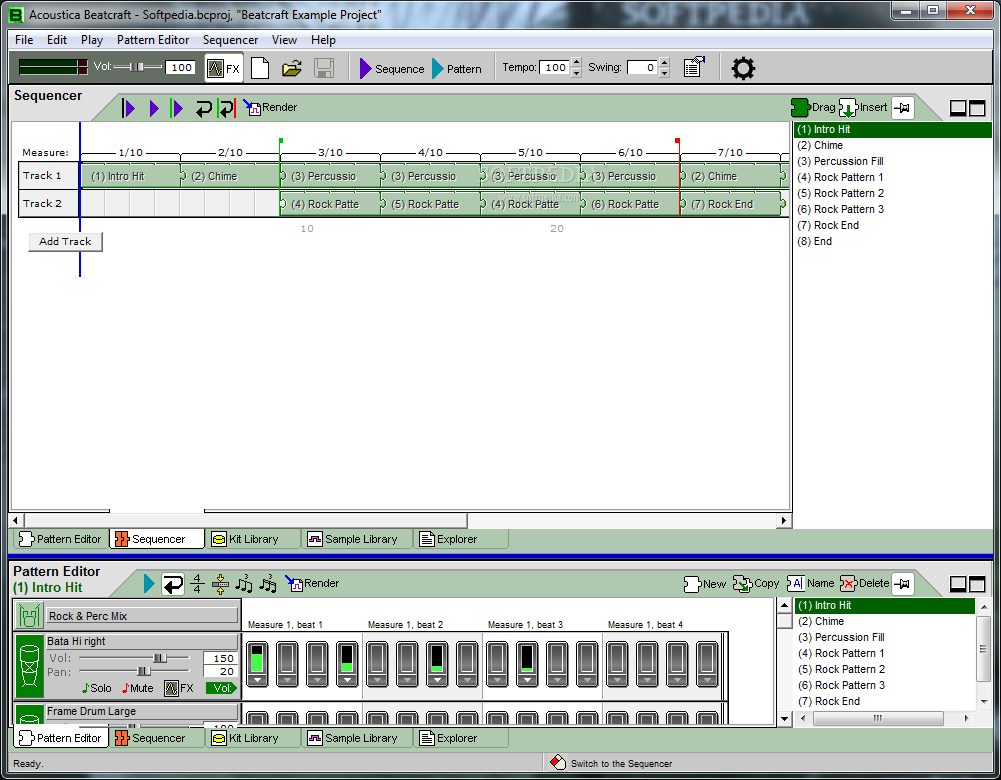Click the Frame Drum Large instrument name button
This screenshot has width=1001, height=780.
pyautogui.click(x=142, y=711)
